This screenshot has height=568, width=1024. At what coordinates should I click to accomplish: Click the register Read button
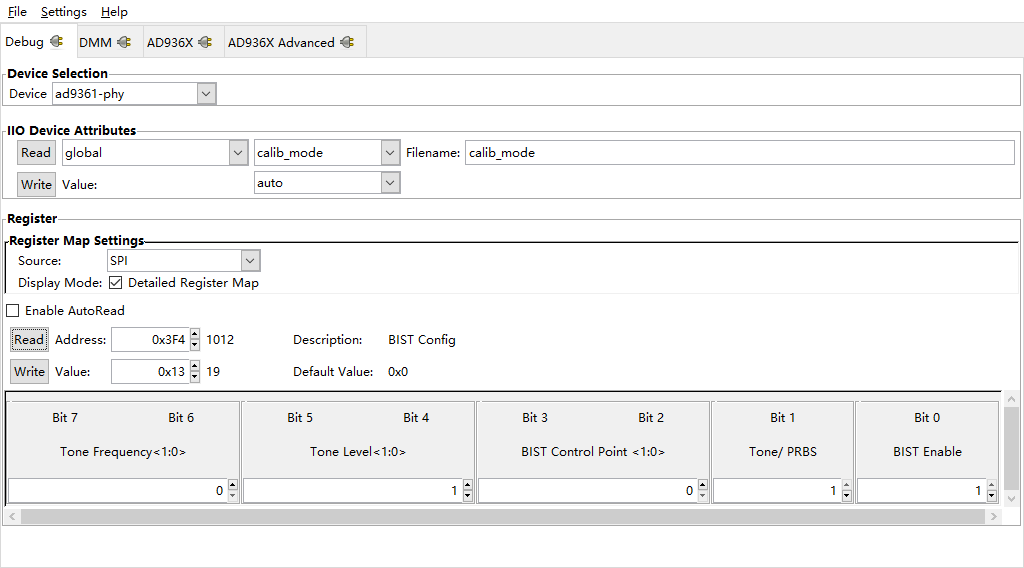29,339
